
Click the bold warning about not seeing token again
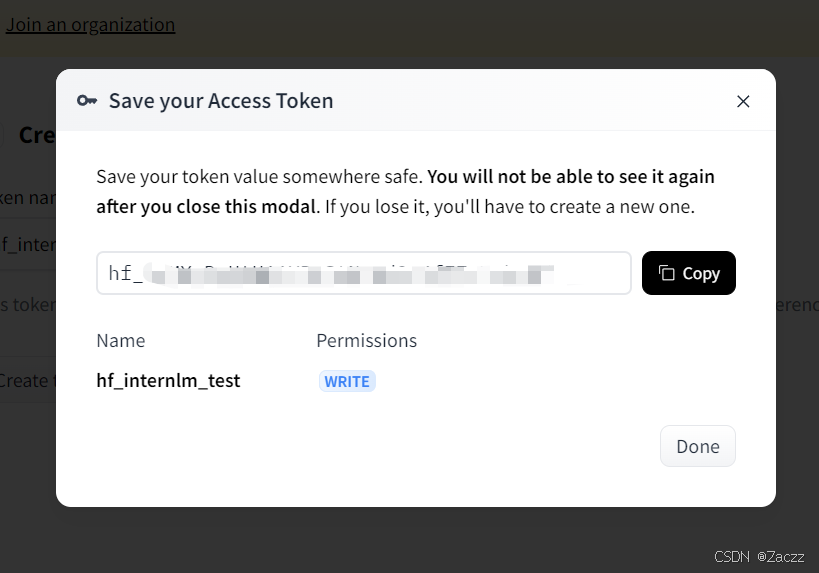point(405,192)
